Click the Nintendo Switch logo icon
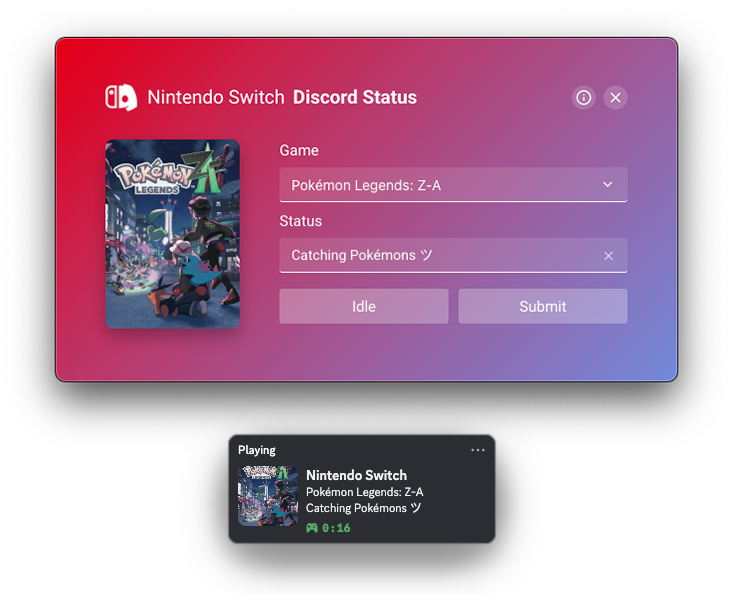This screenshot has width=733, height=594. tap(121, 98)
